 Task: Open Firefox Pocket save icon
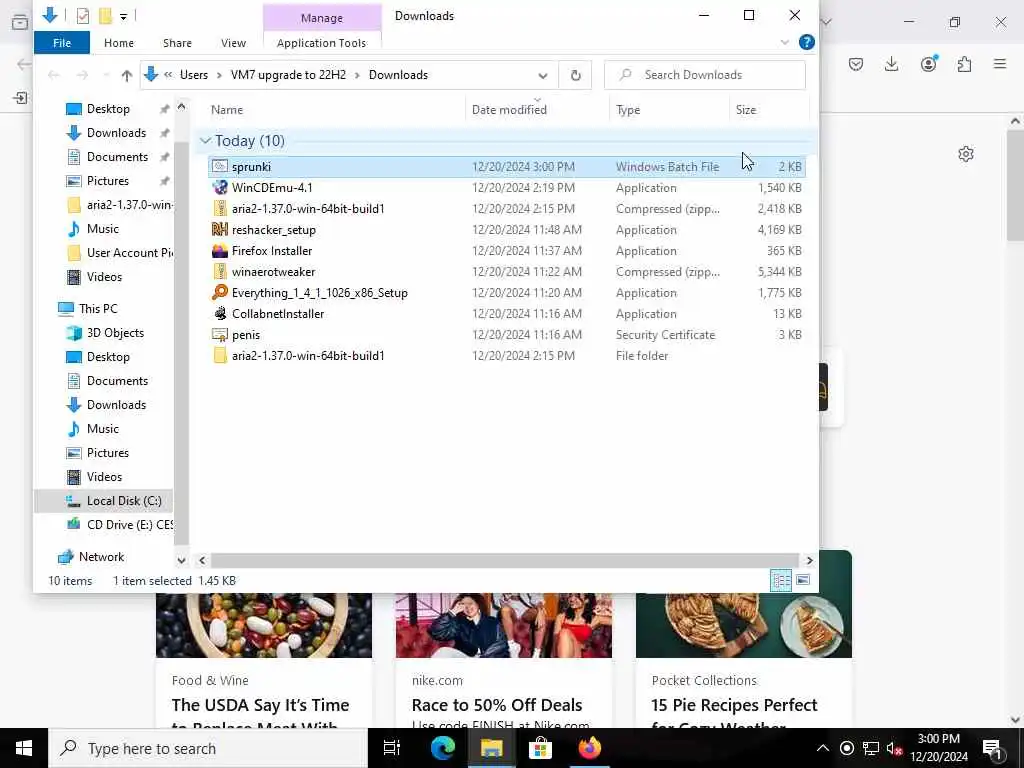coord(856,64)
